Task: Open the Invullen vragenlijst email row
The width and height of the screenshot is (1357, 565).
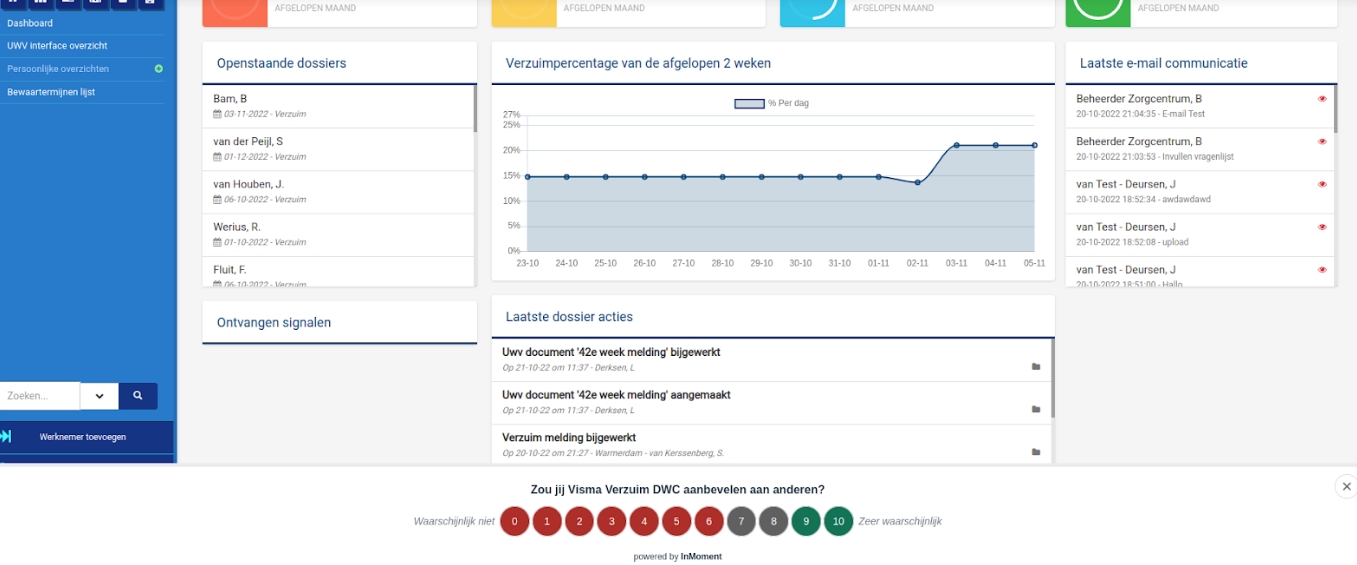Action: tap(1200, 149)
